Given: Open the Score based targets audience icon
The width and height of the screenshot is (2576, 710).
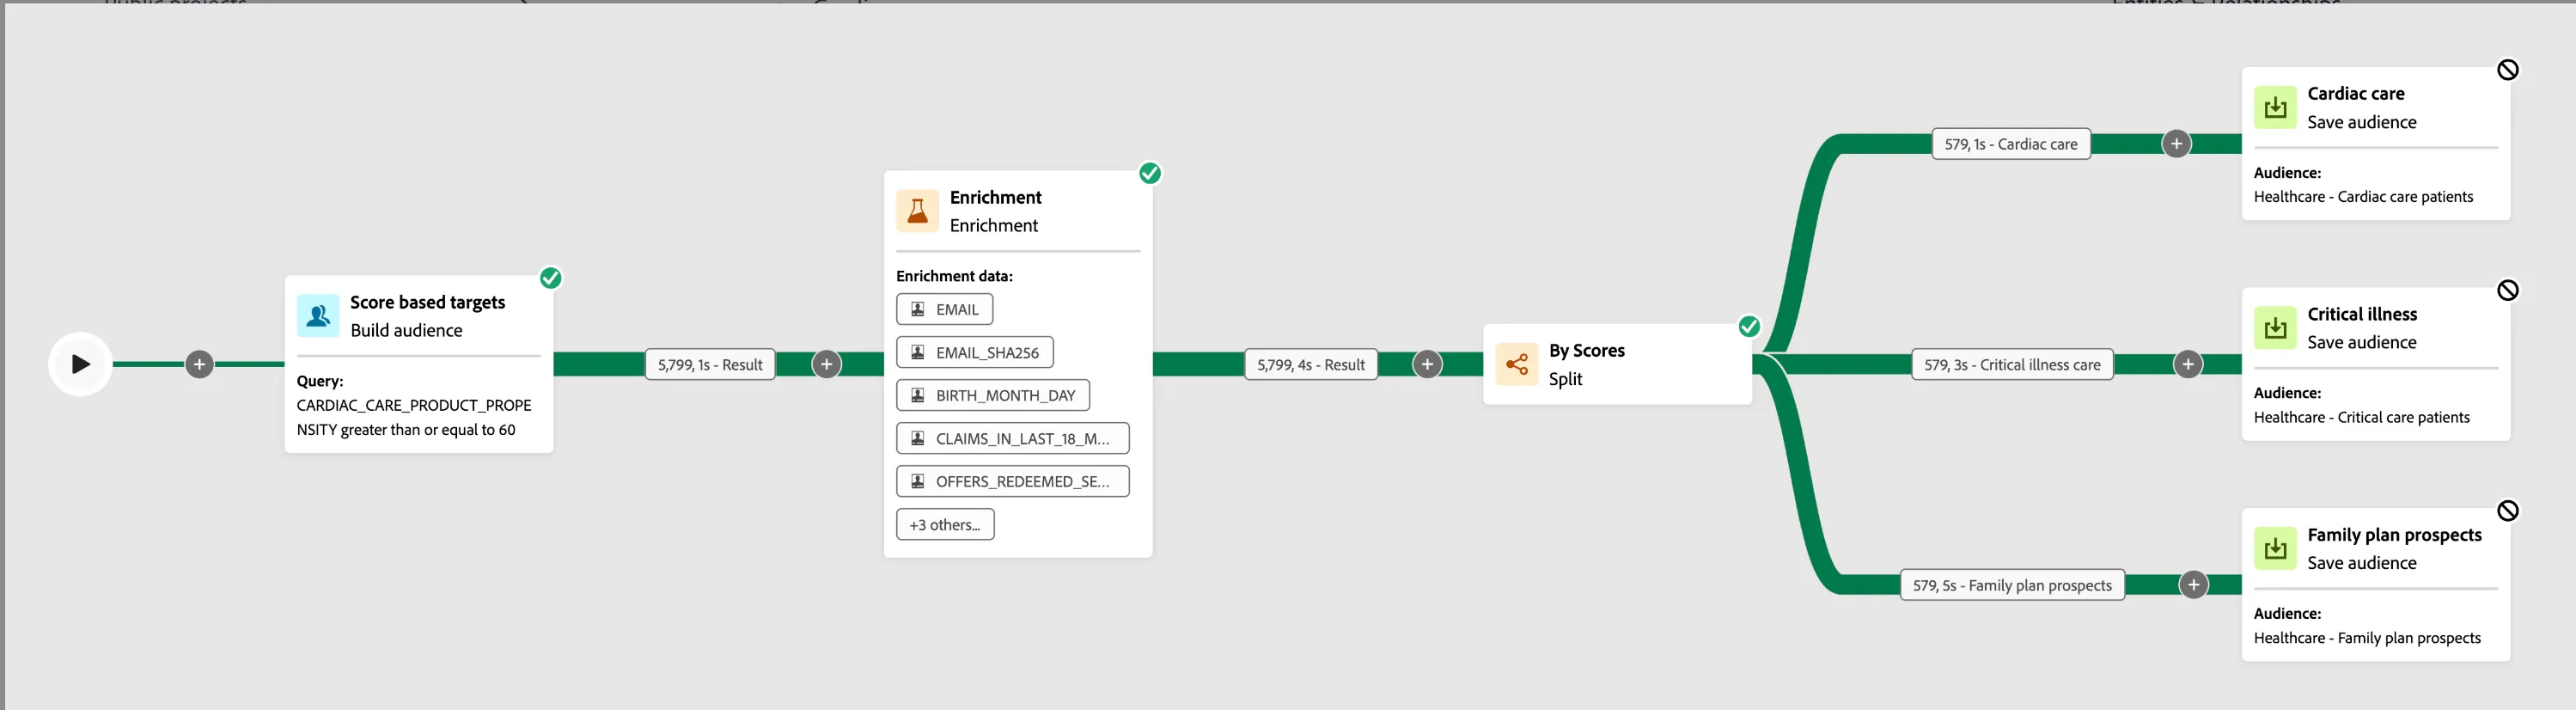Looking at the screenshot, I should (x=318, y=316).
